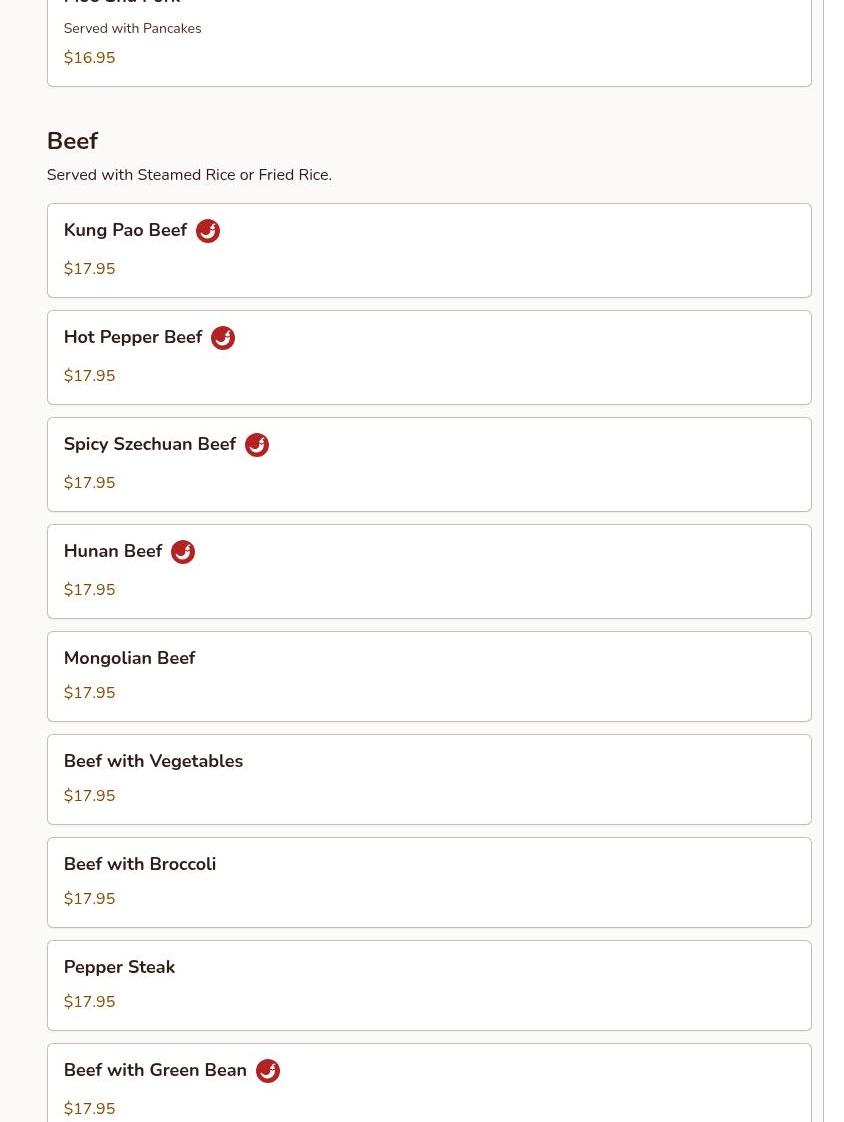
Task: Click spicy indicator beside Hunan Beef
Action: click(182, 552)
